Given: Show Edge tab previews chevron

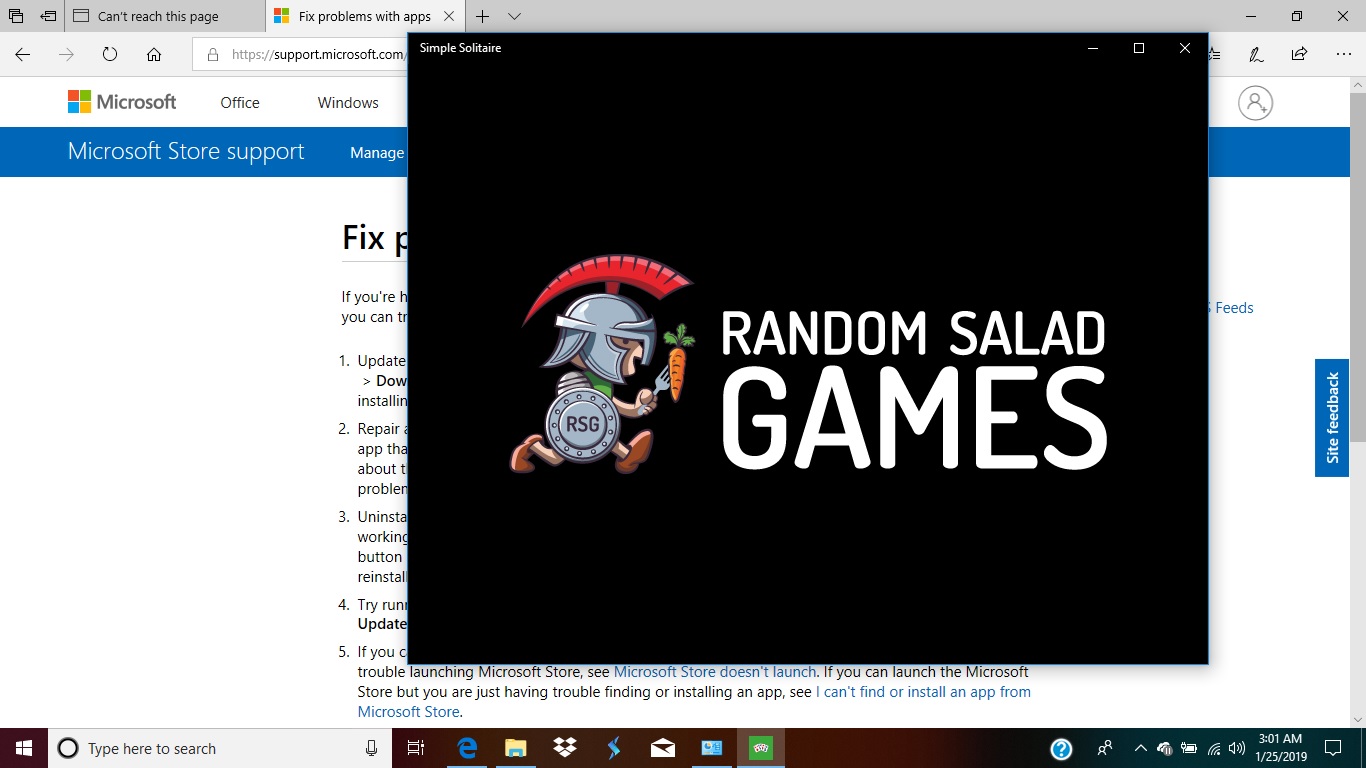Looking at the screenshot, I should point(514,16).
